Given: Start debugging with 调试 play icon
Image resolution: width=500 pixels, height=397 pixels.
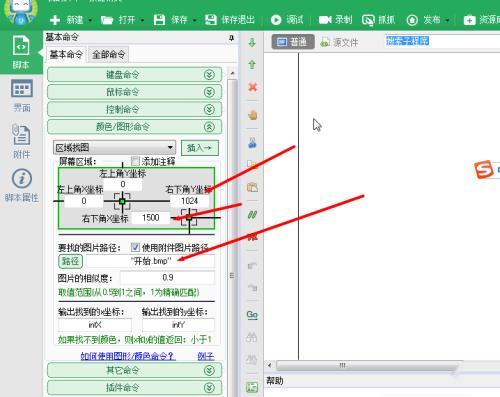Looking at the screenshot, I should coord(276,20).
